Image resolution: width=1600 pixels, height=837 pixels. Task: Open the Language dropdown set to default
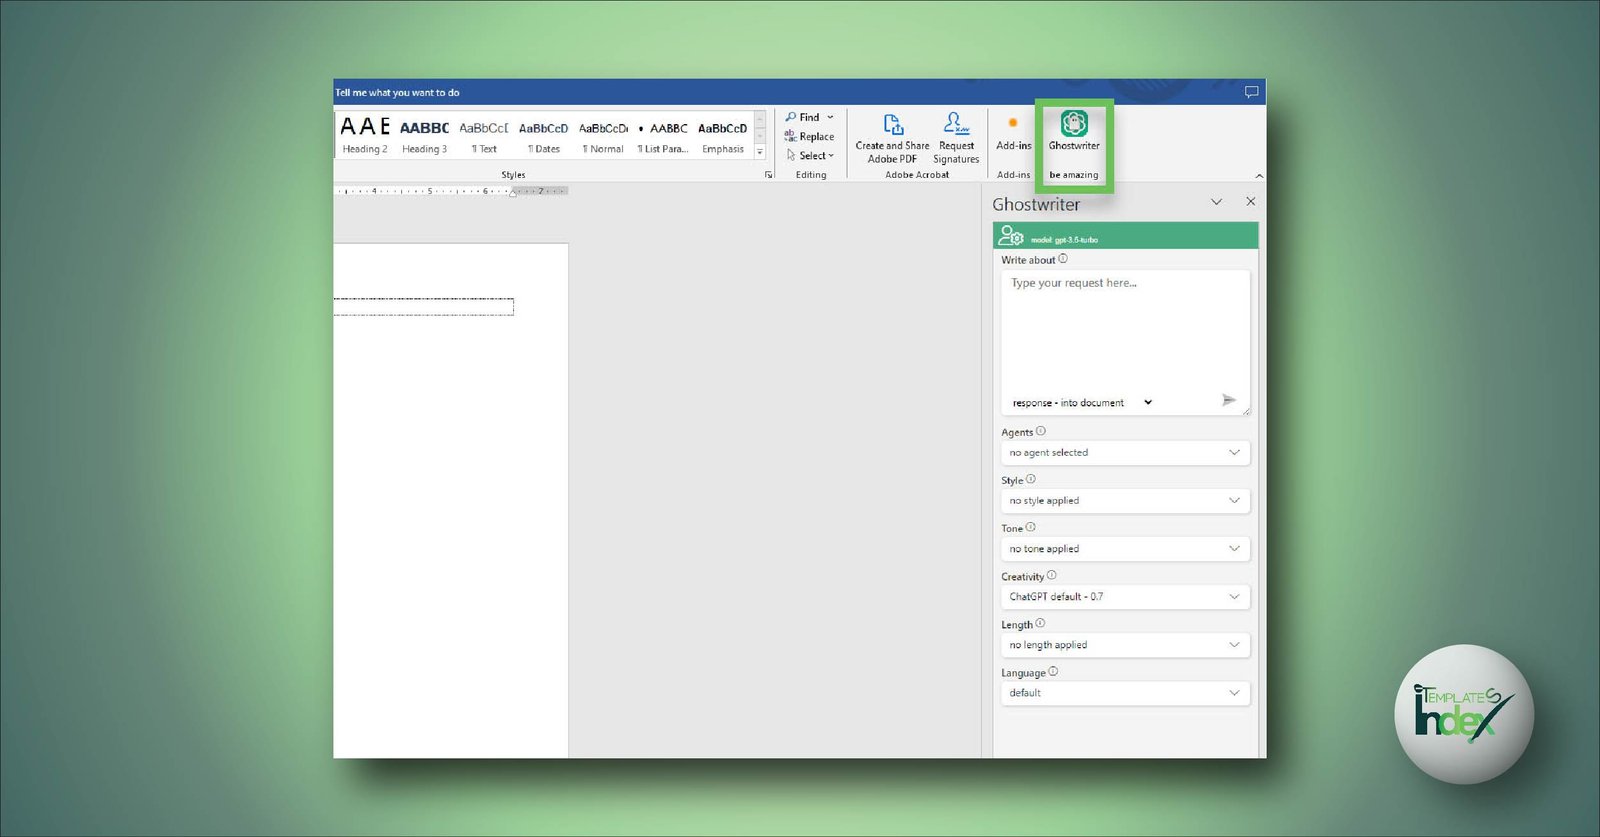[x=1125, y=692]
